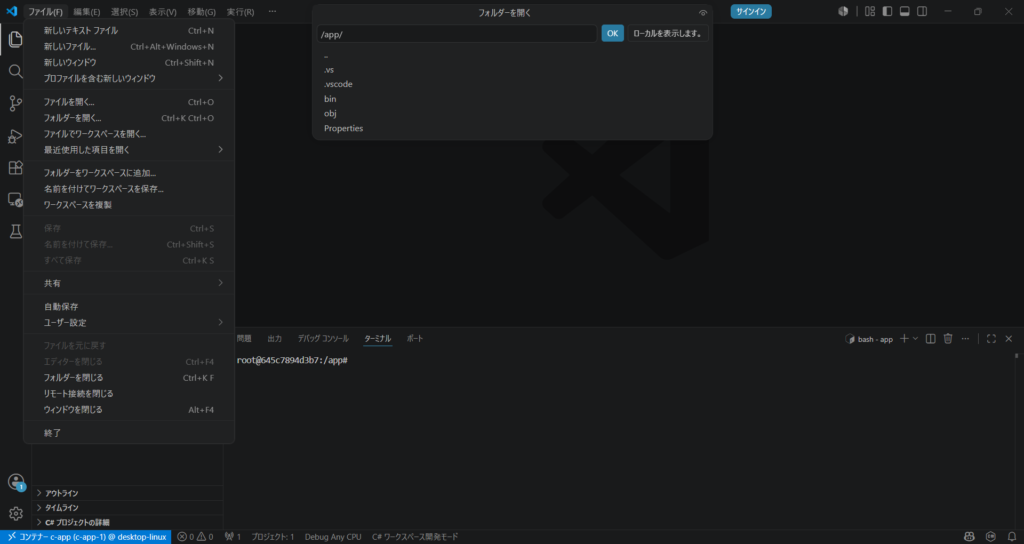Open the 選択(S) menu

(x=124, y=12)
